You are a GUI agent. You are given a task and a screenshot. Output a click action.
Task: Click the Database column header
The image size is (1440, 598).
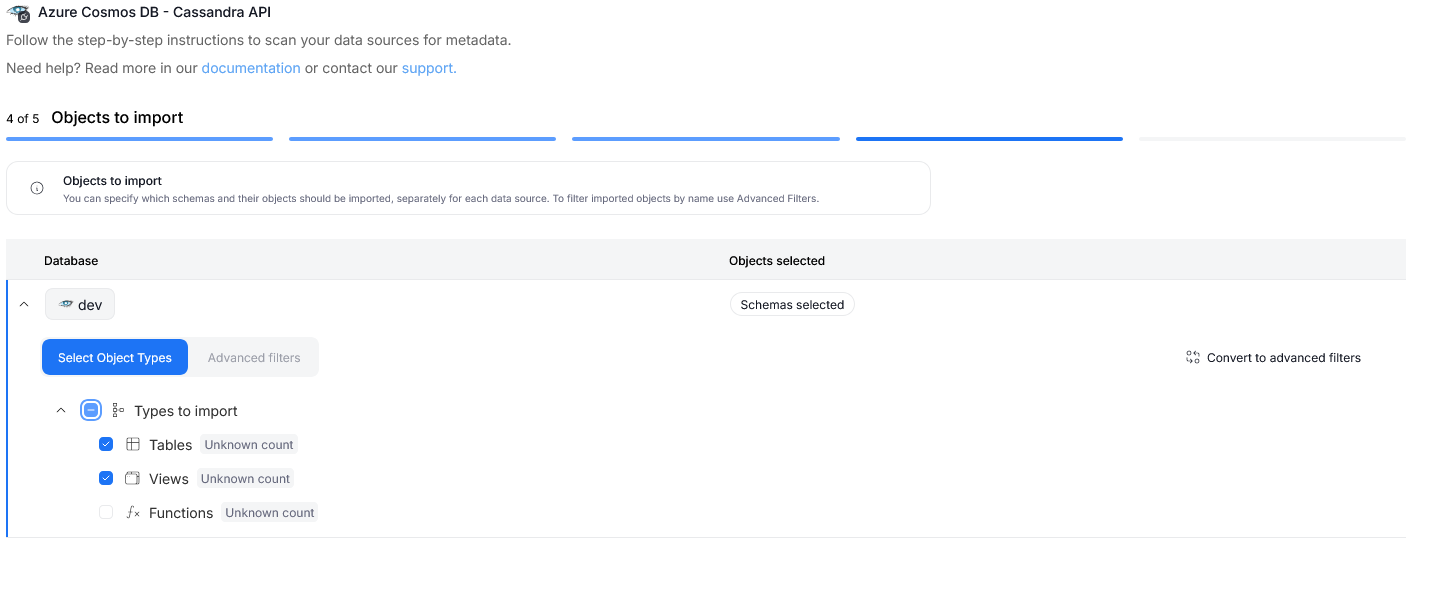pyautogui.click(x=71, y=260)
